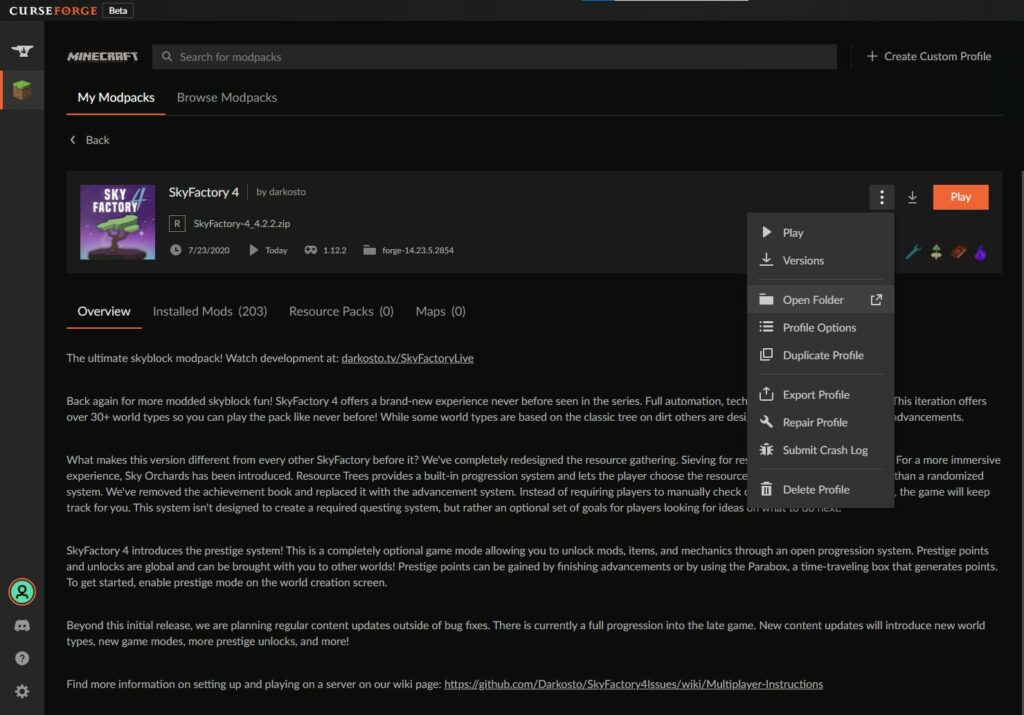Open the Resource Packs (0) tab
Screen dimensions: 1024x715
341,311
